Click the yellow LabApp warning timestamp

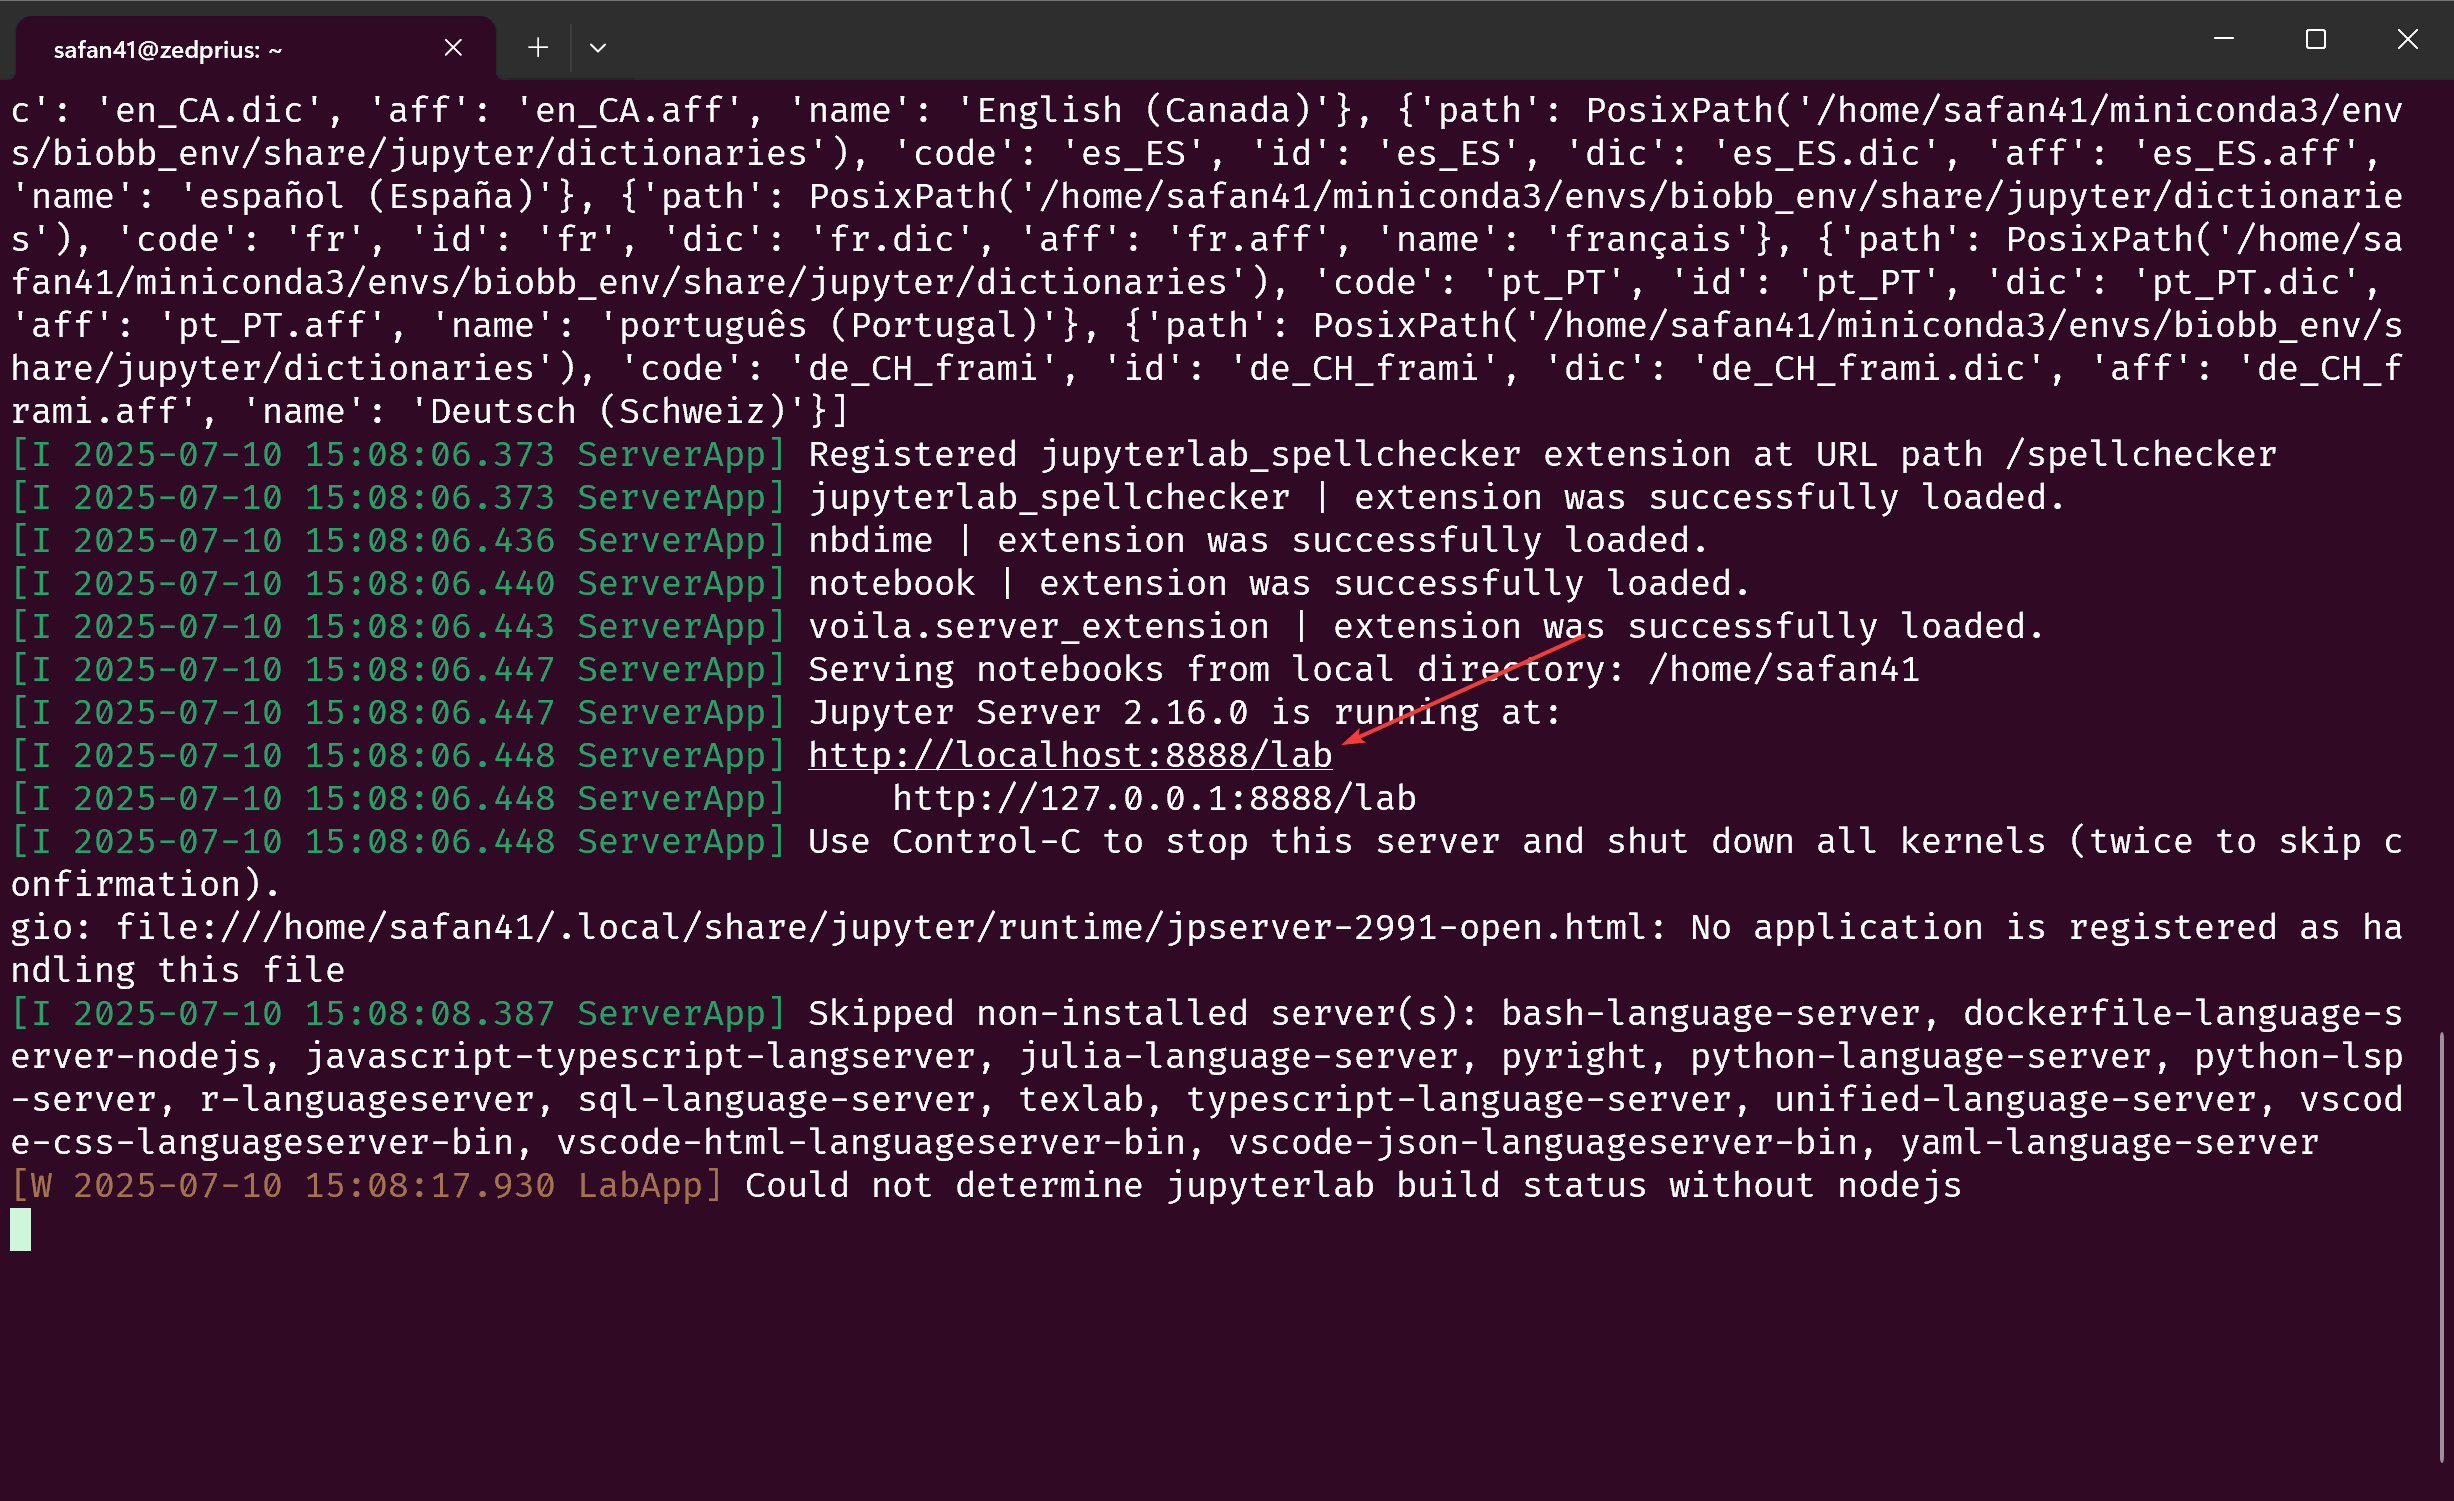(x=313, y=1185)
